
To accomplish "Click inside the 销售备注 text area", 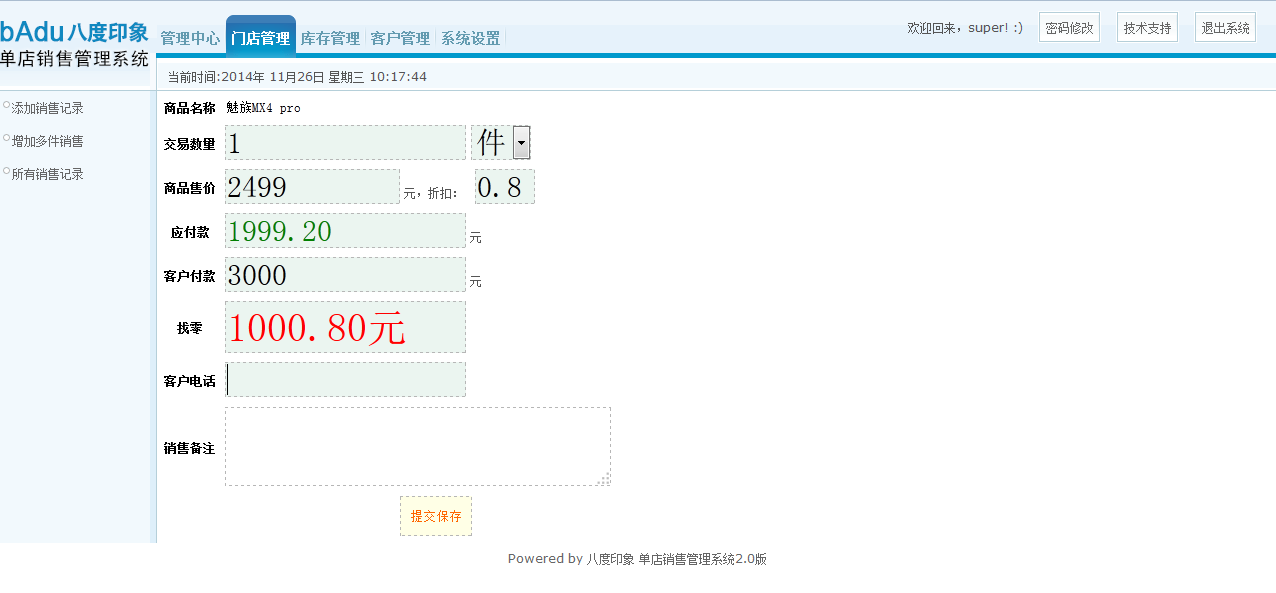I will tap(417, 446).
